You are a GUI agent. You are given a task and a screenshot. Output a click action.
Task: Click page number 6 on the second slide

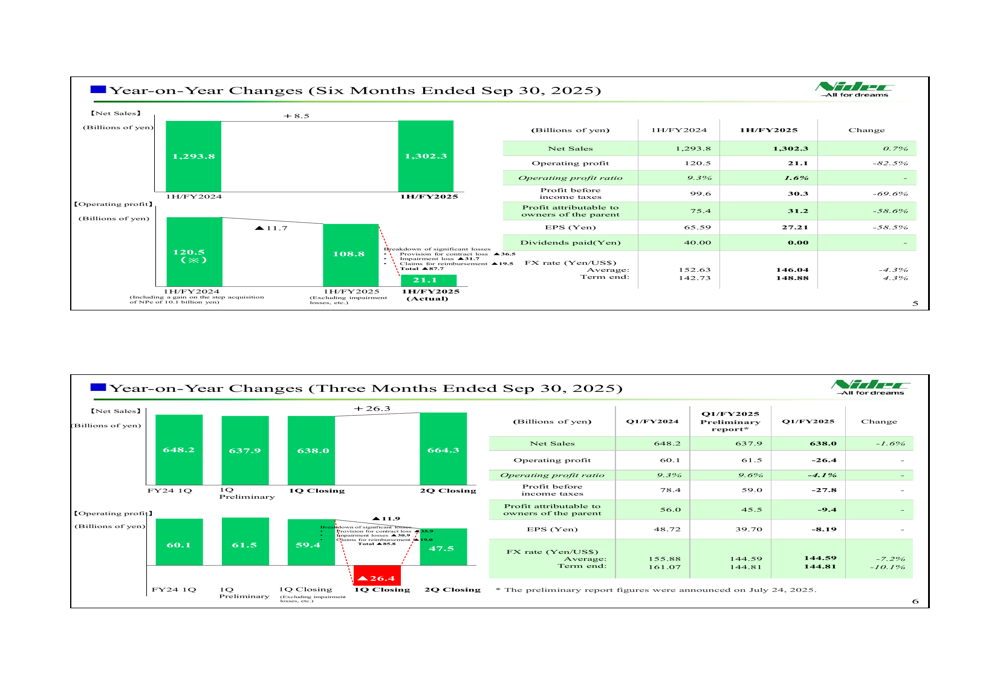tap(915, 600)
